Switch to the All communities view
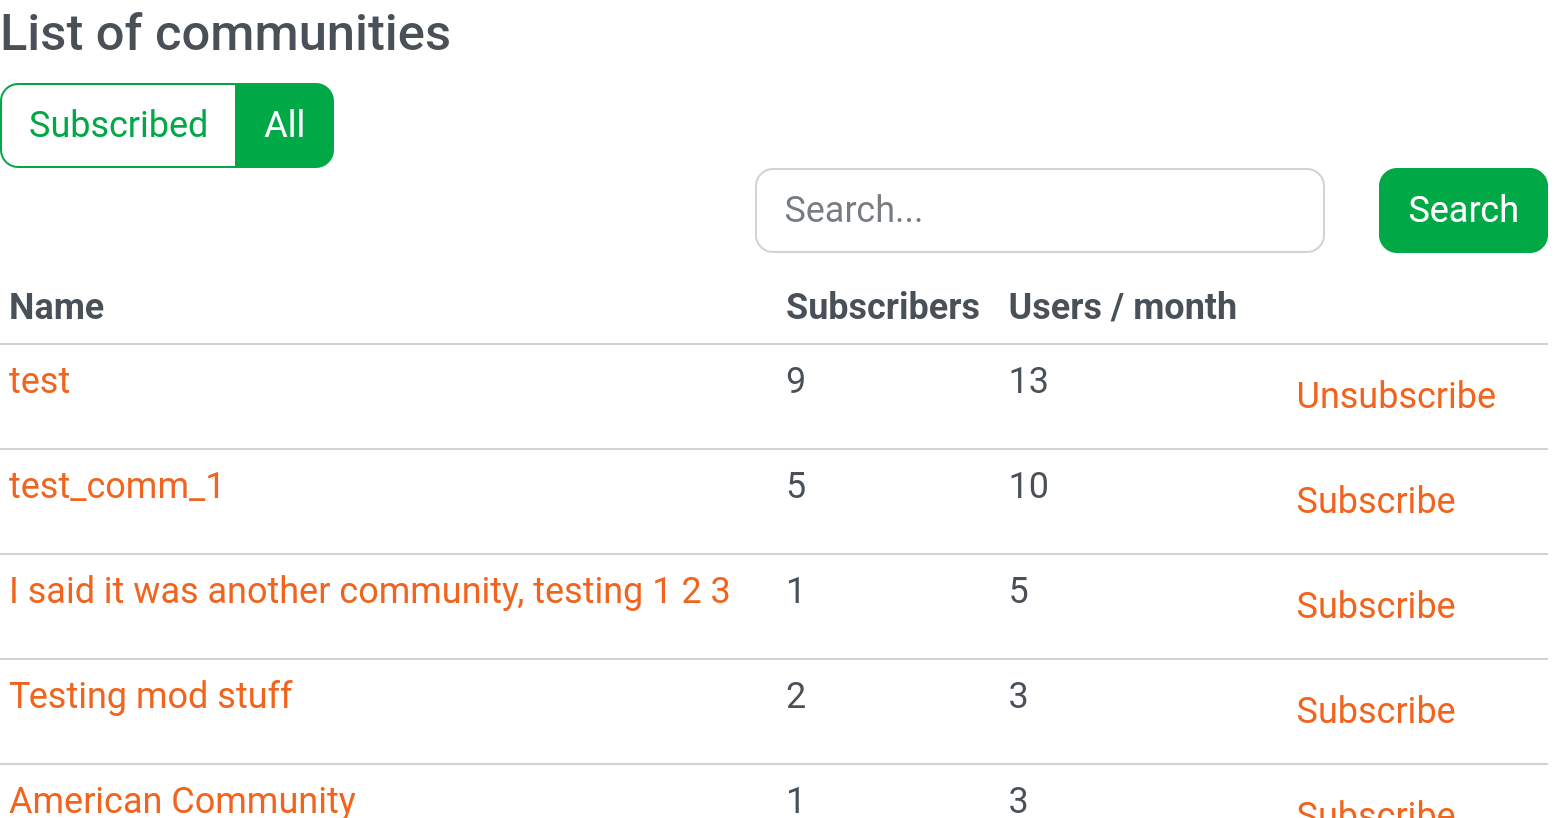 (284, 124)
